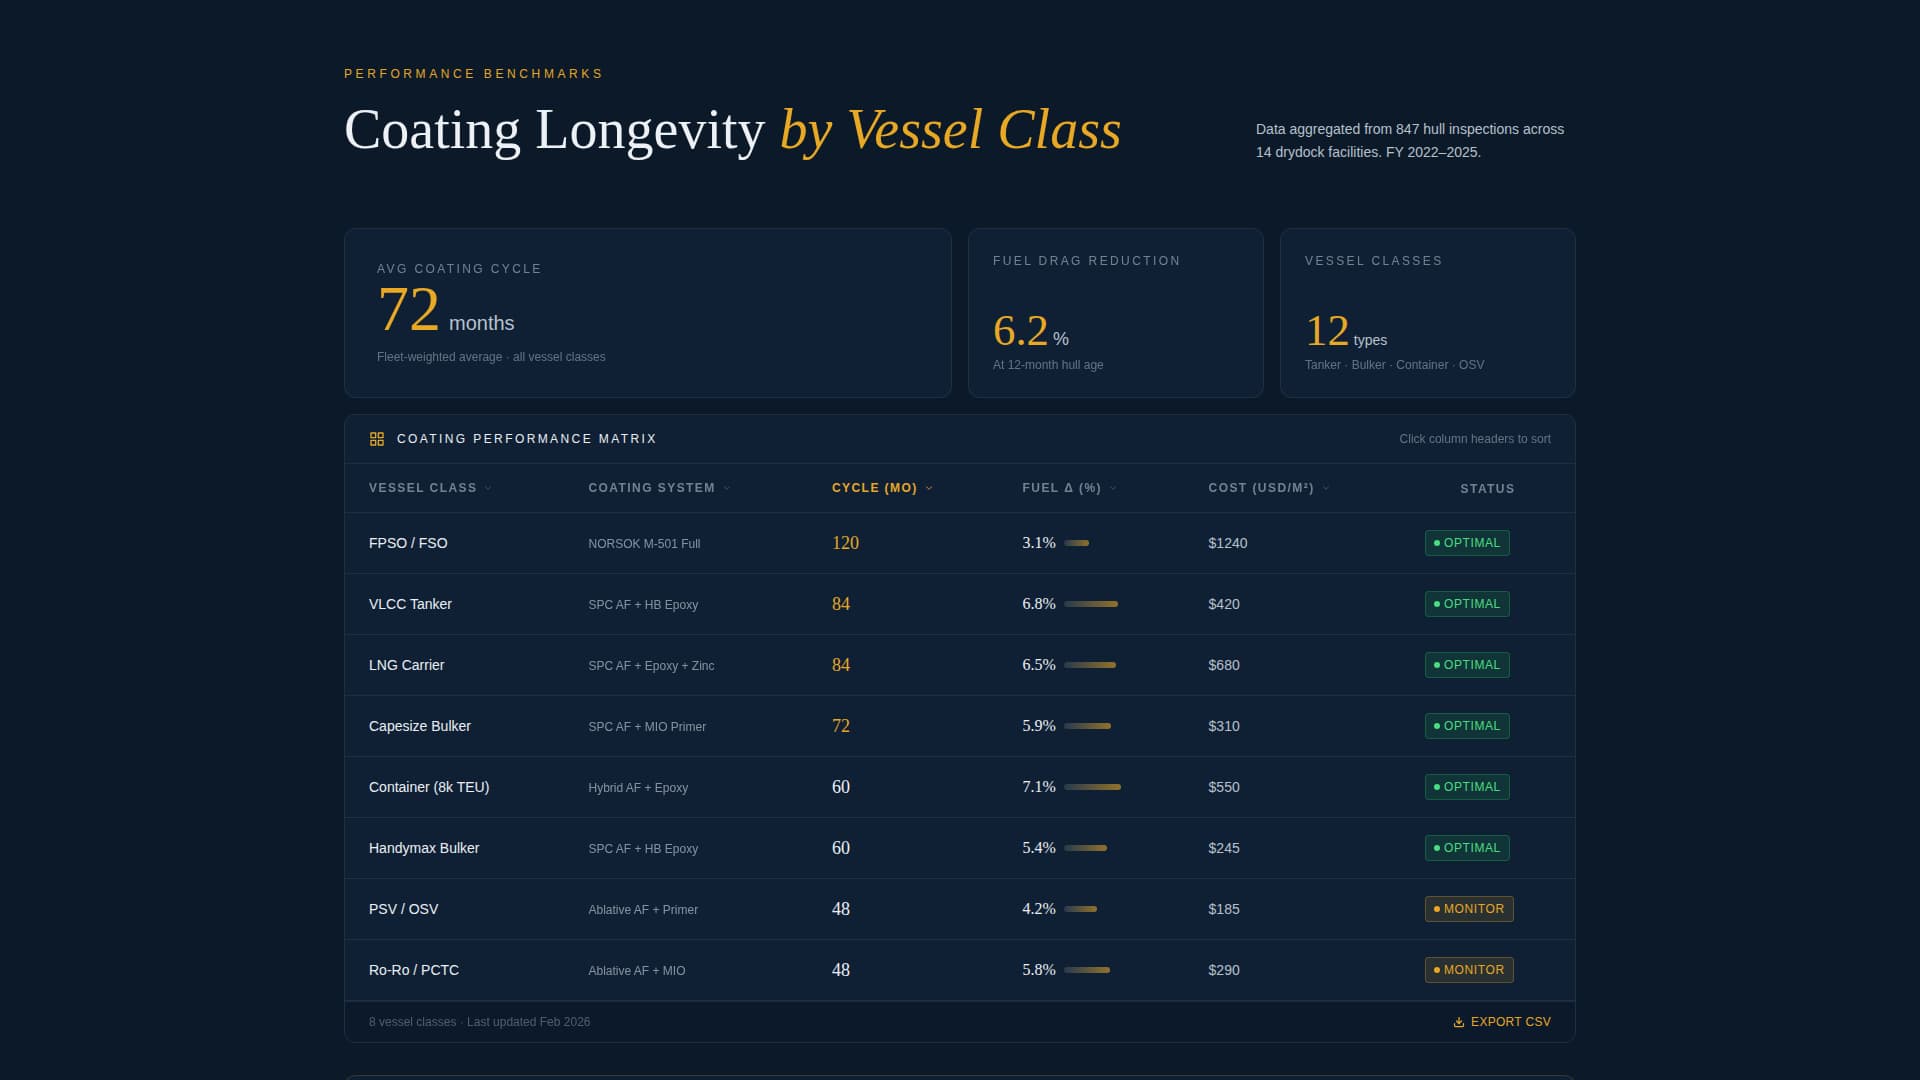Click the download icon next to Export CSV
The image size is (1920, 1080).
1458,1022
